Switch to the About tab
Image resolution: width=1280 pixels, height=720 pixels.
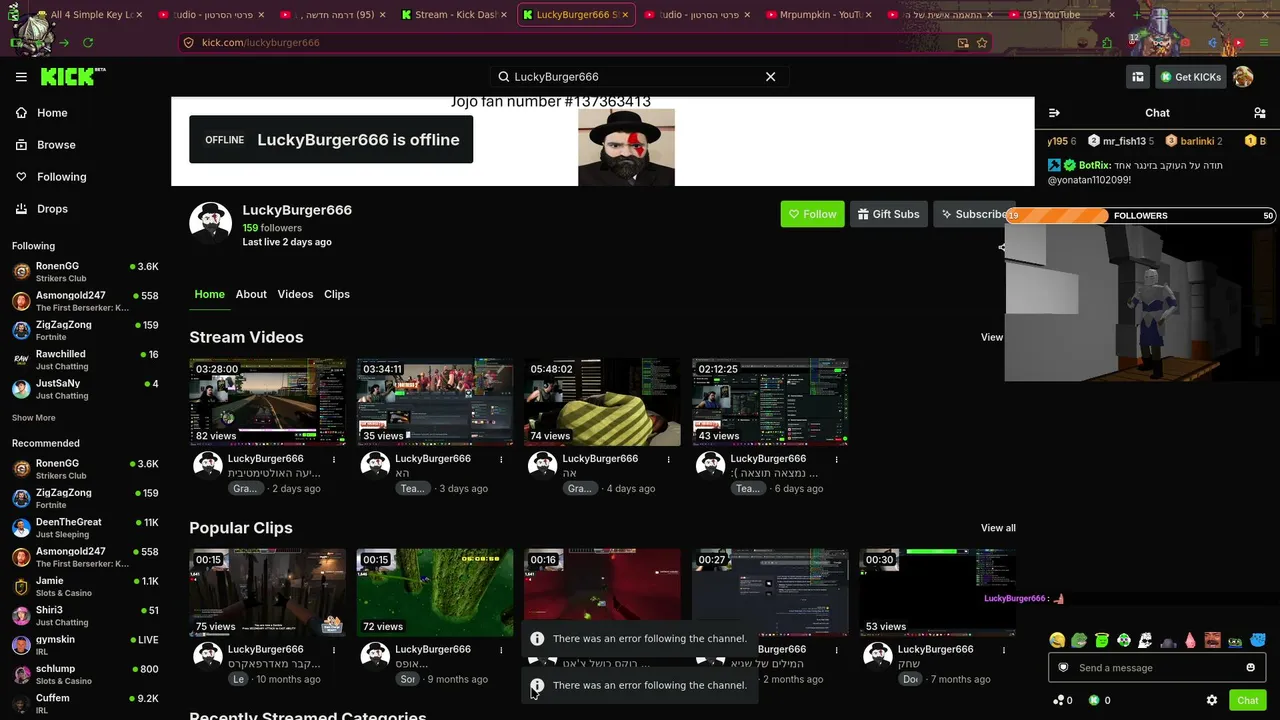[x=251, y=294]
